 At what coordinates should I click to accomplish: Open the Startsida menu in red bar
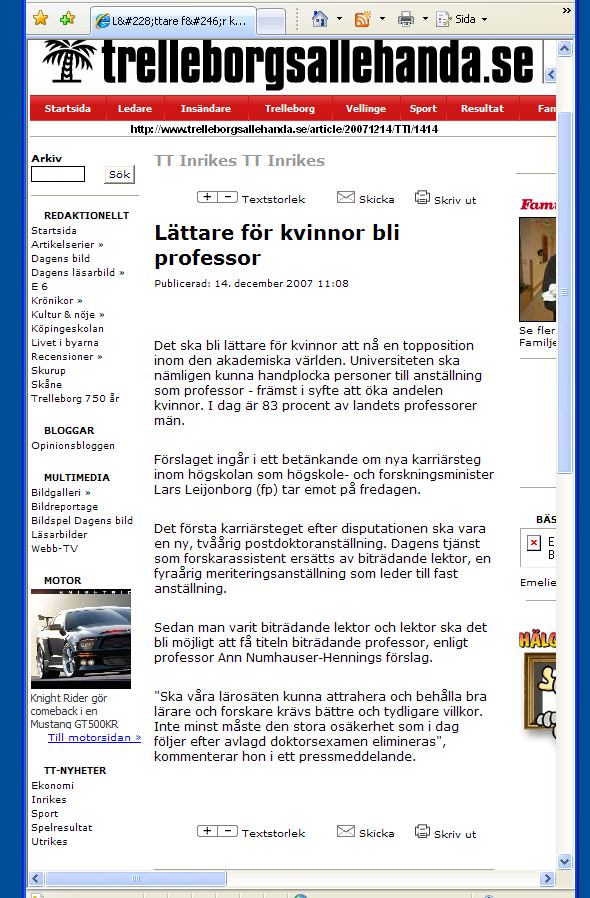tap(68, 108)
